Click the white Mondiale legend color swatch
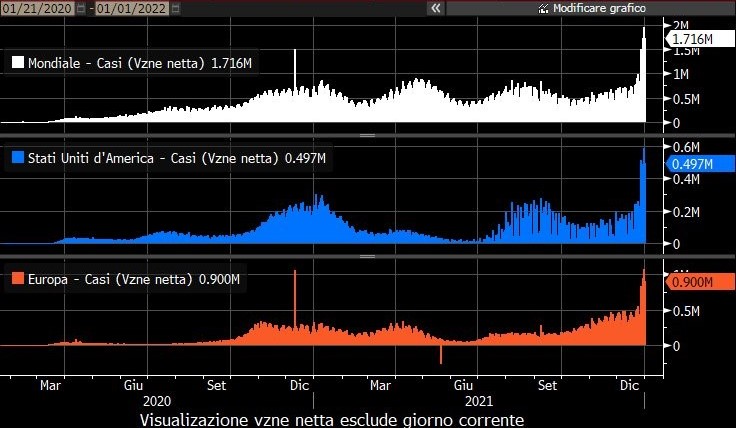The width and height of the screenshot is (736, 428). tap(17, 62)
